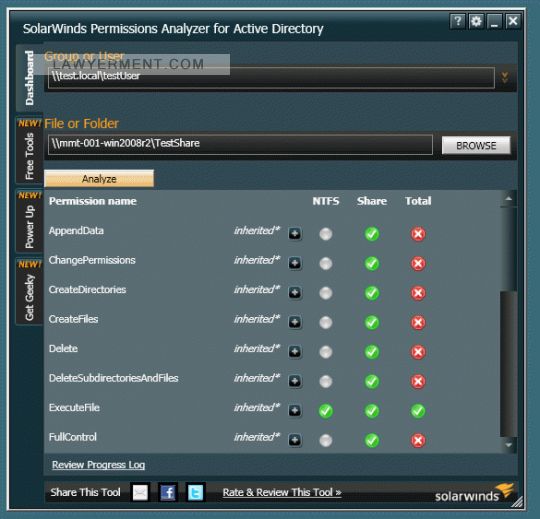Image resolution: width=540 pixels, height=519 pixels.
Task: Click FullControl Total red X icon
Action: [418, 440]
